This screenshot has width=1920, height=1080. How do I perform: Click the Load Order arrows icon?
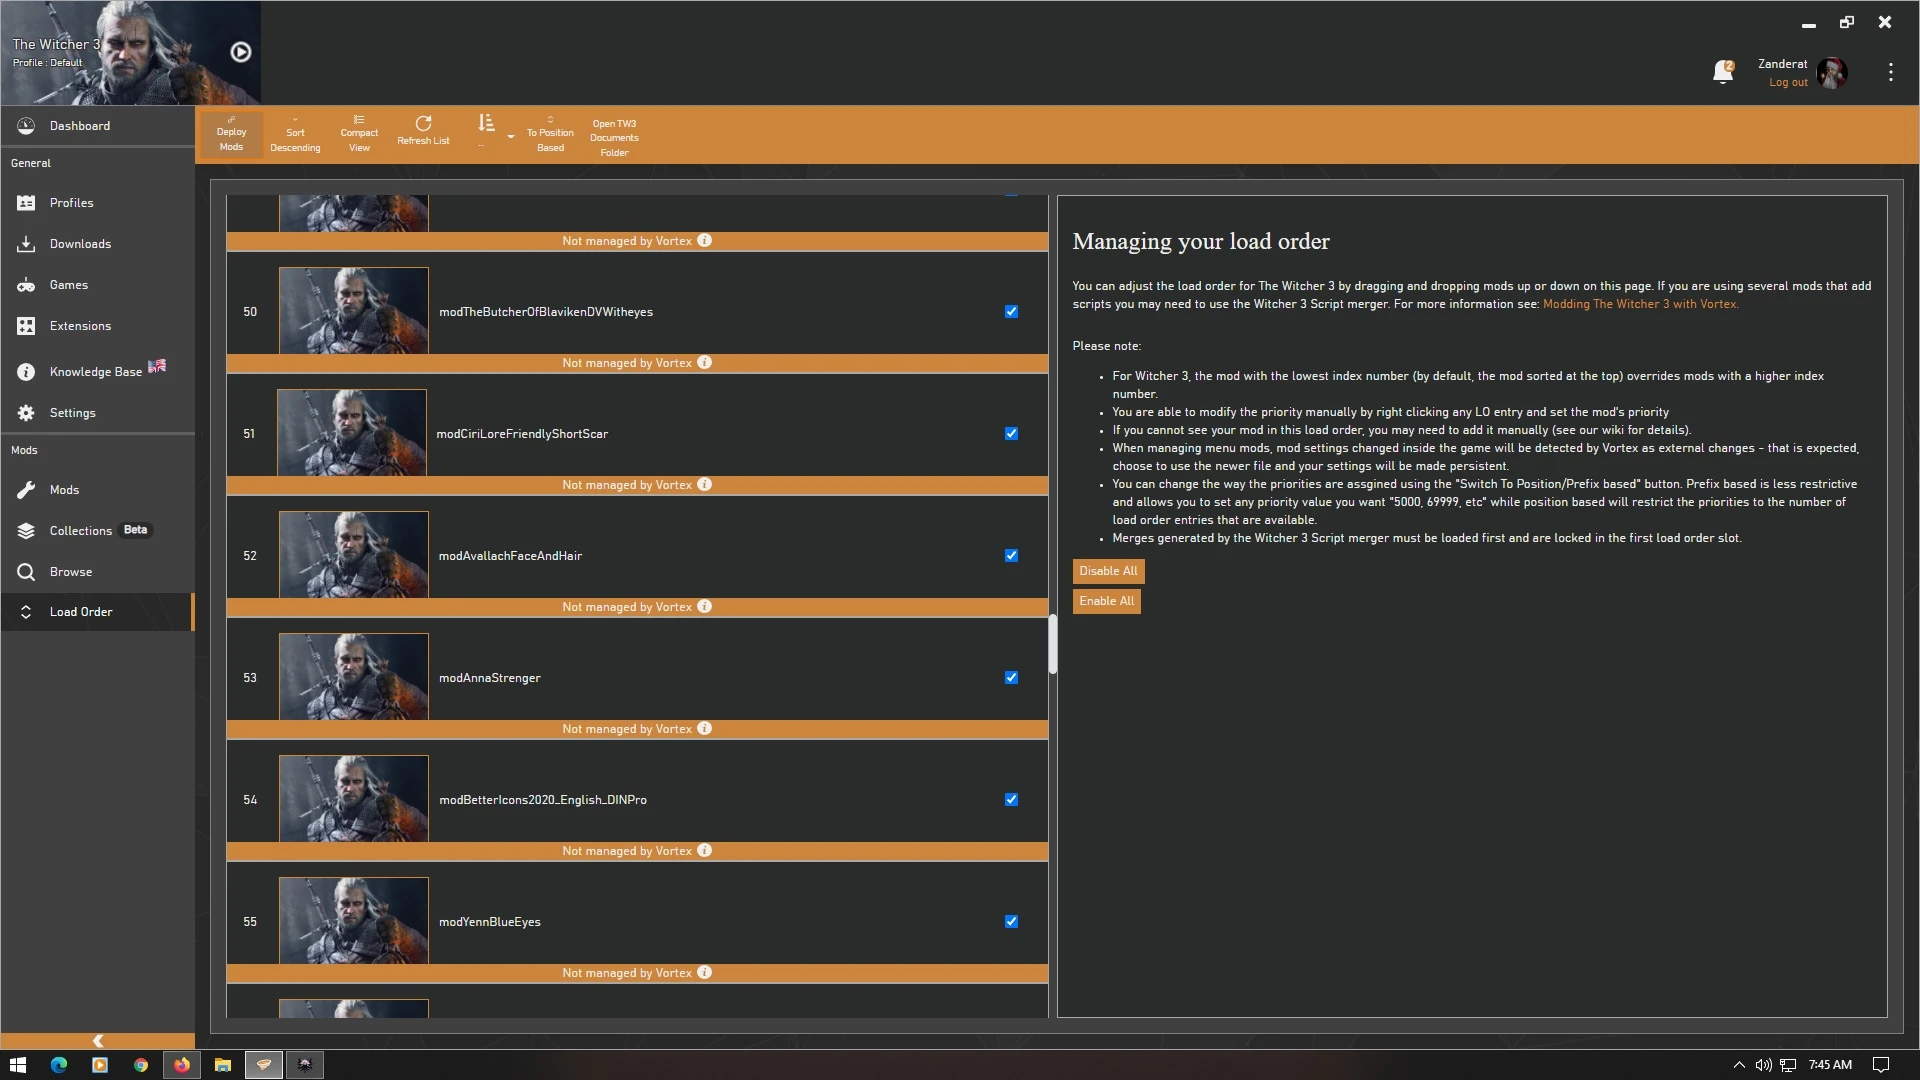point(26,612)
